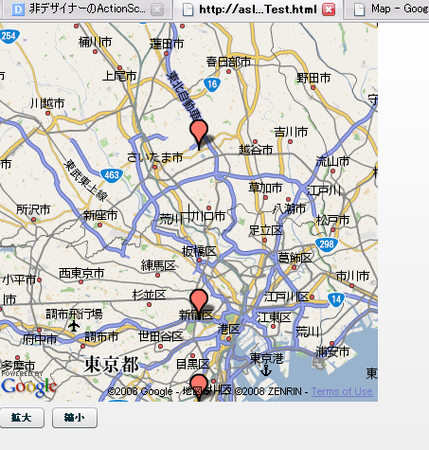Click the 府中市 label on the map
This screenshot has width=429, height=450.
(x=39, y=340)
